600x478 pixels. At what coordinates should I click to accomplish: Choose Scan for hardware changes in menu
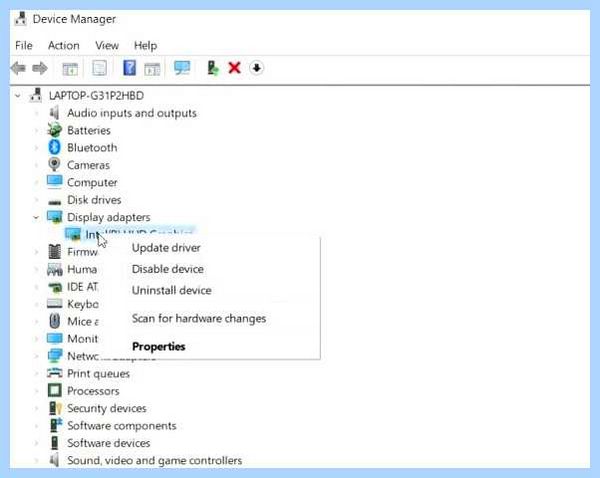point(199,318)
